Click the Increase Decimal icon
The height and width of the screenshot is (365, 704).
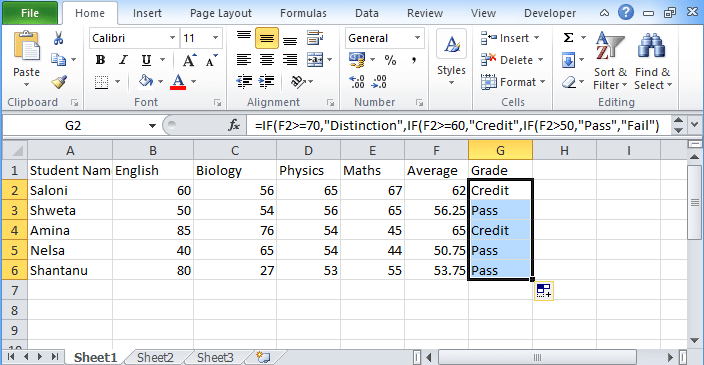click(357, 82)
